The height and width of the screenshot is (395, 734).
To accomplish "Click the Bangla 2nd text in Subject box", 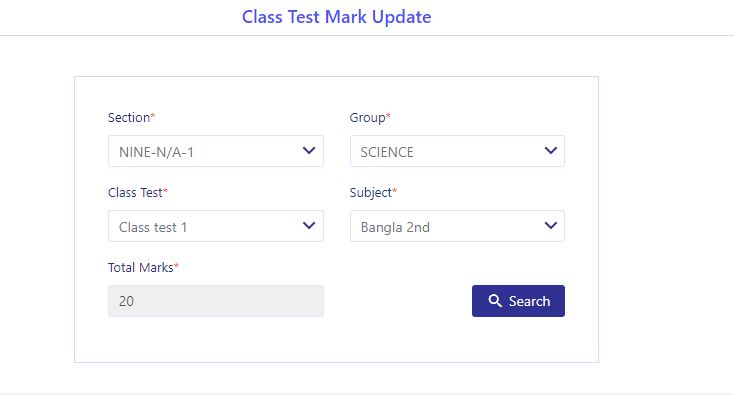I will 395,227.
